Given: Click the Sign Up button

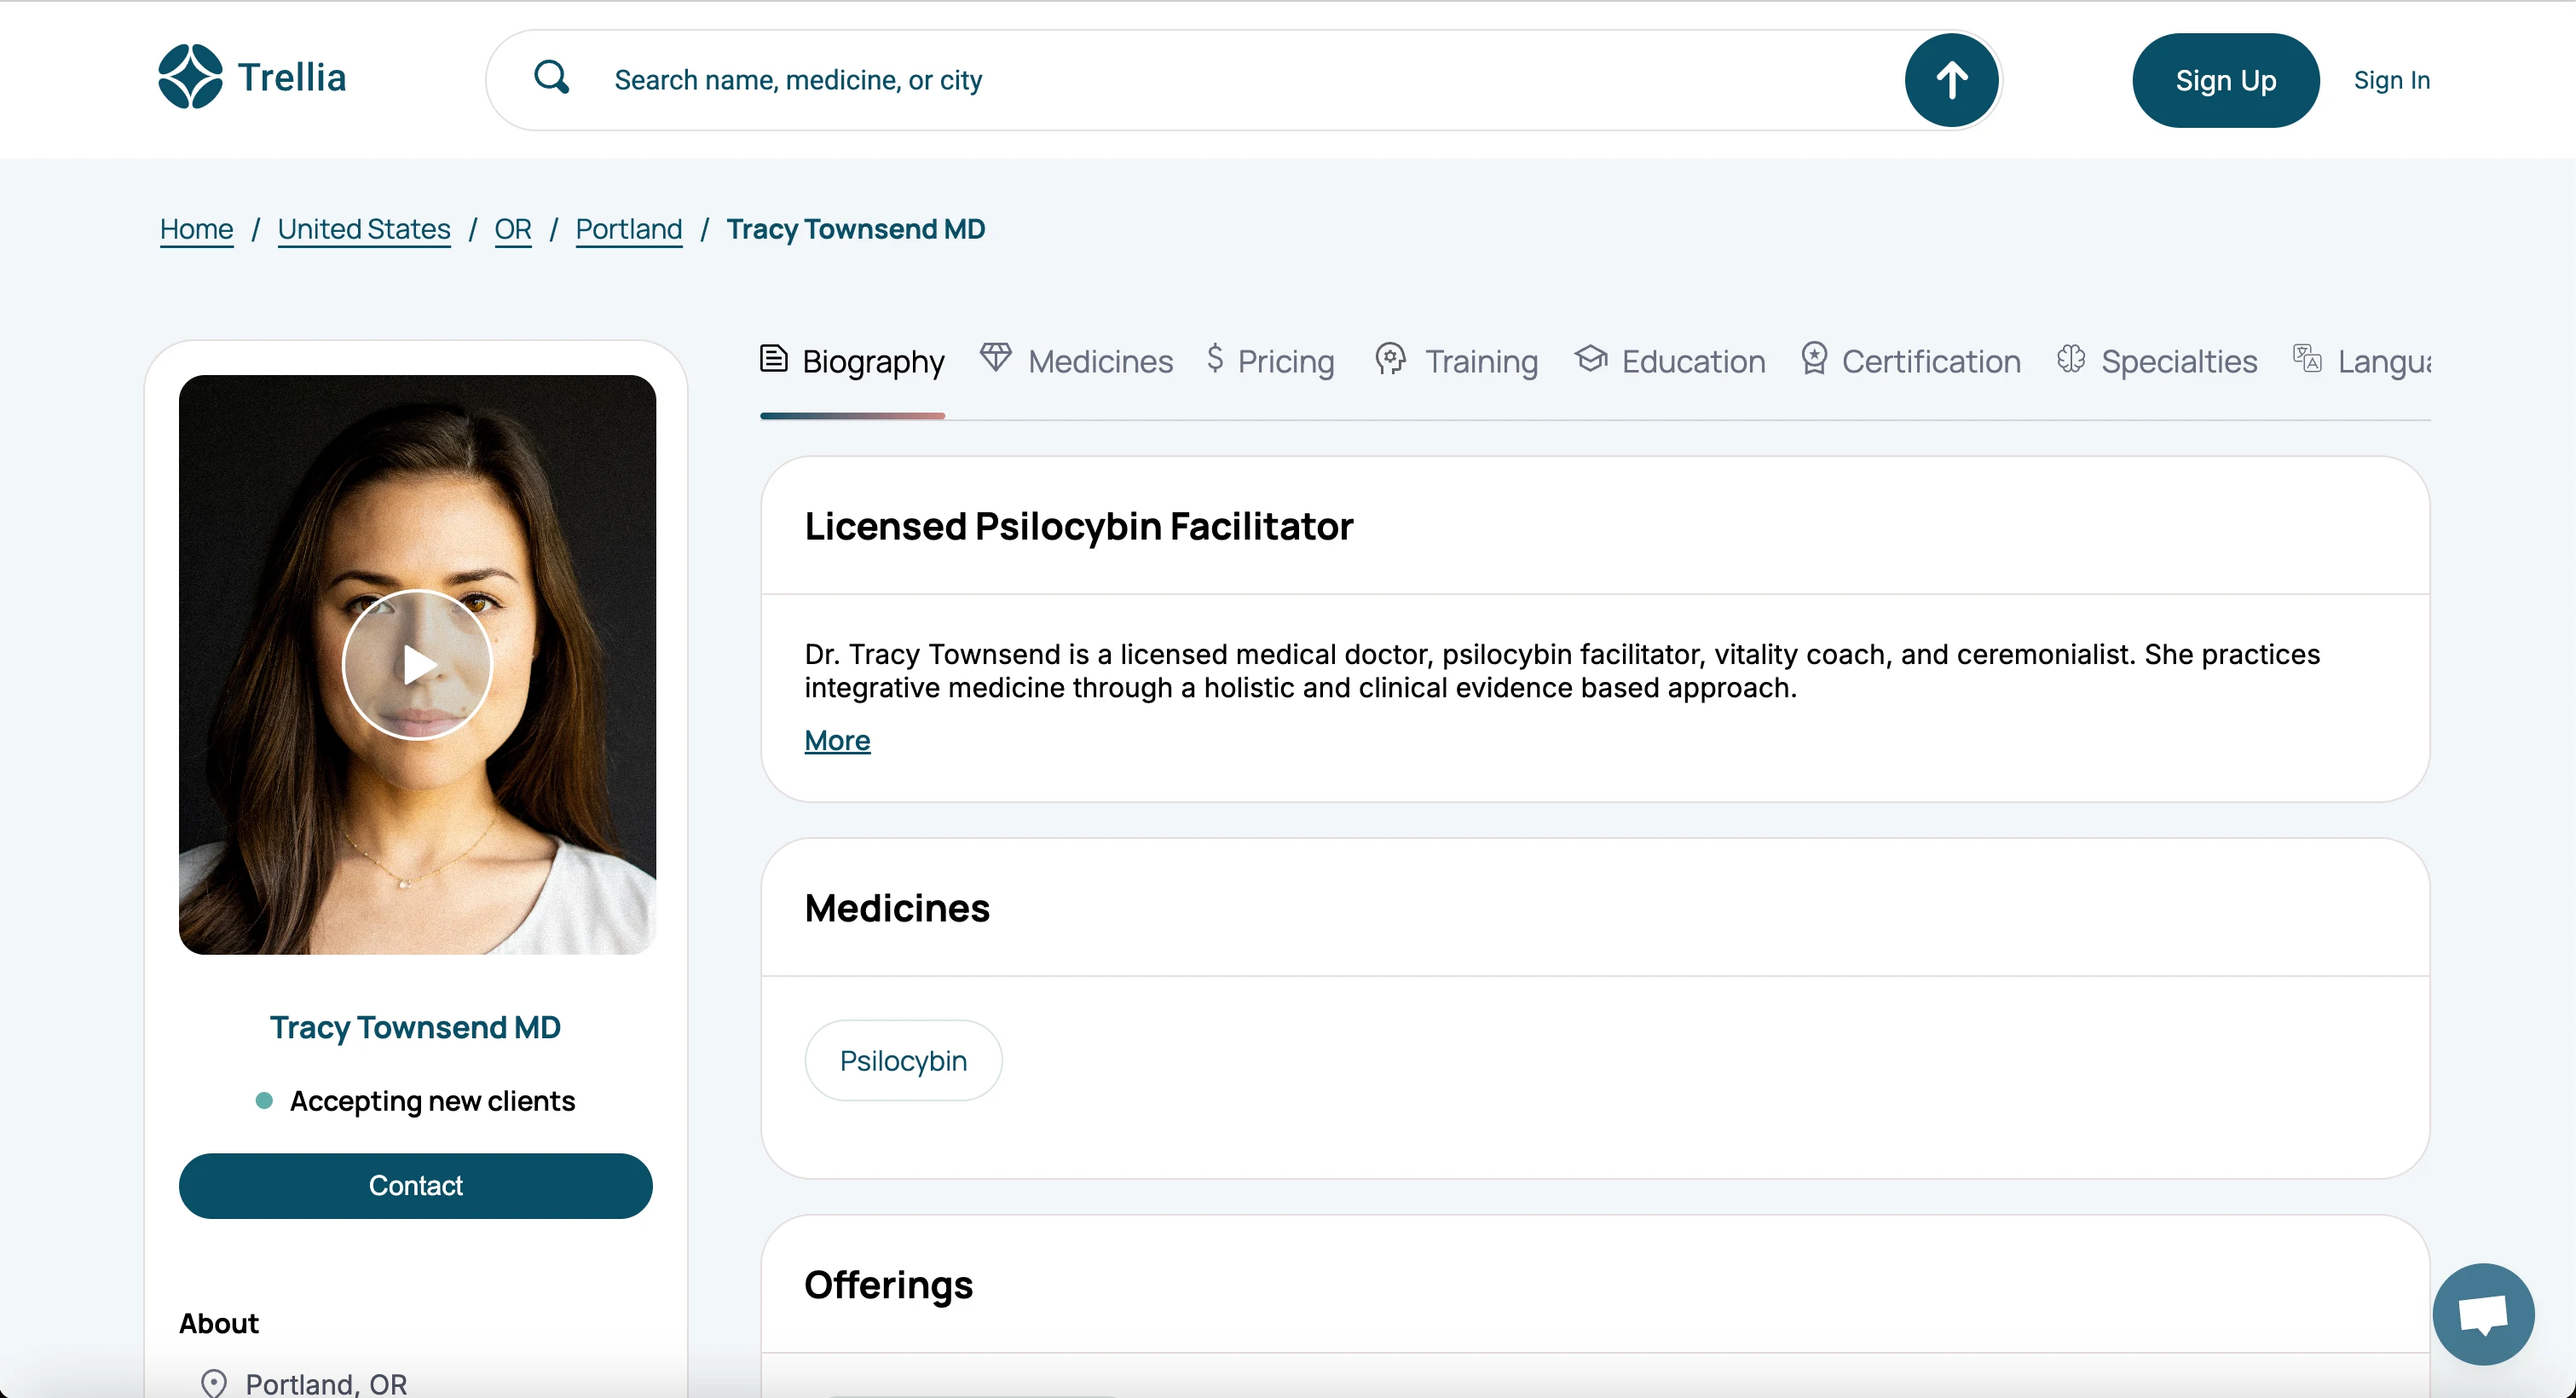Looking at the screenshot, I should coord(2226,80).
